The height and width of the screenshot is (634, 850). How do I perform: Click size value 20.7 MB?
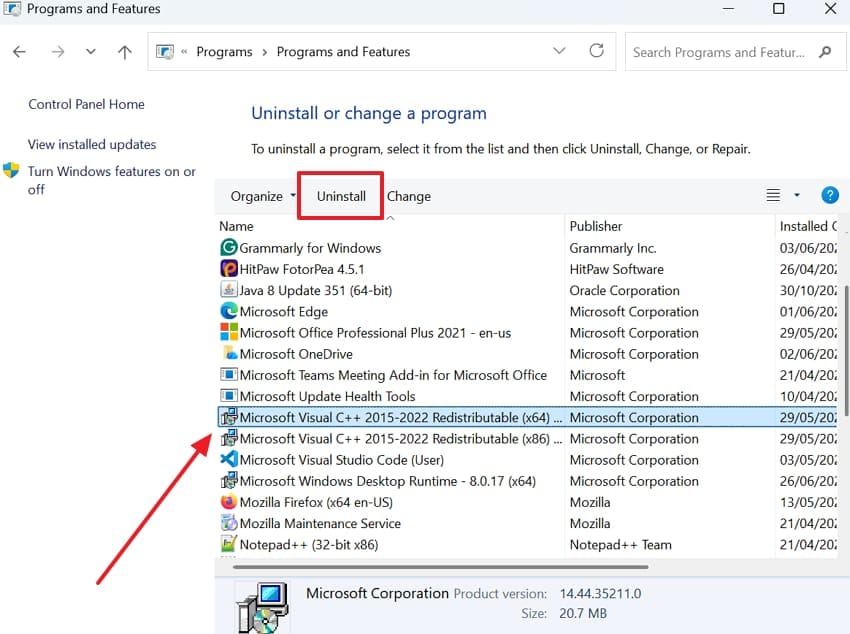pos(583,613)
